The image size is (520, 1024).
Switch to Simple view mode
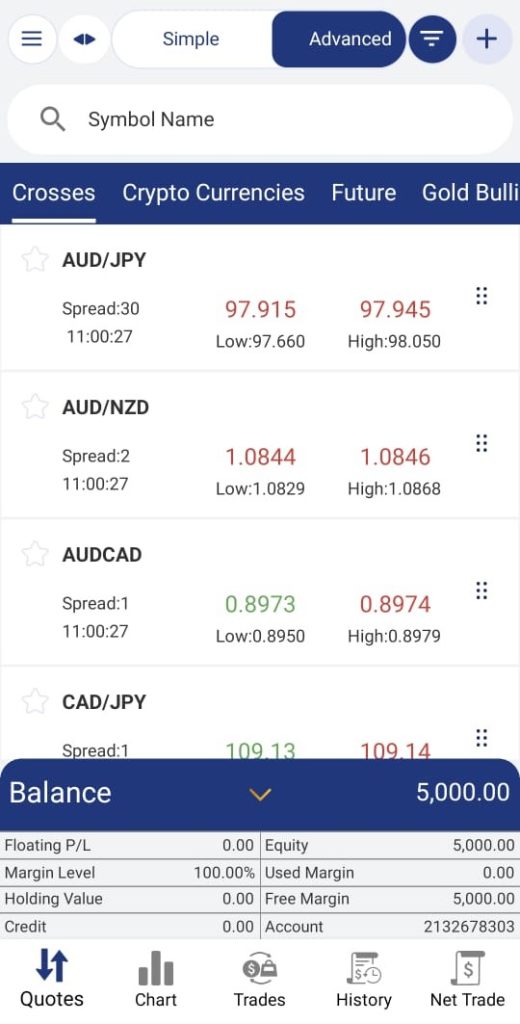191,39
